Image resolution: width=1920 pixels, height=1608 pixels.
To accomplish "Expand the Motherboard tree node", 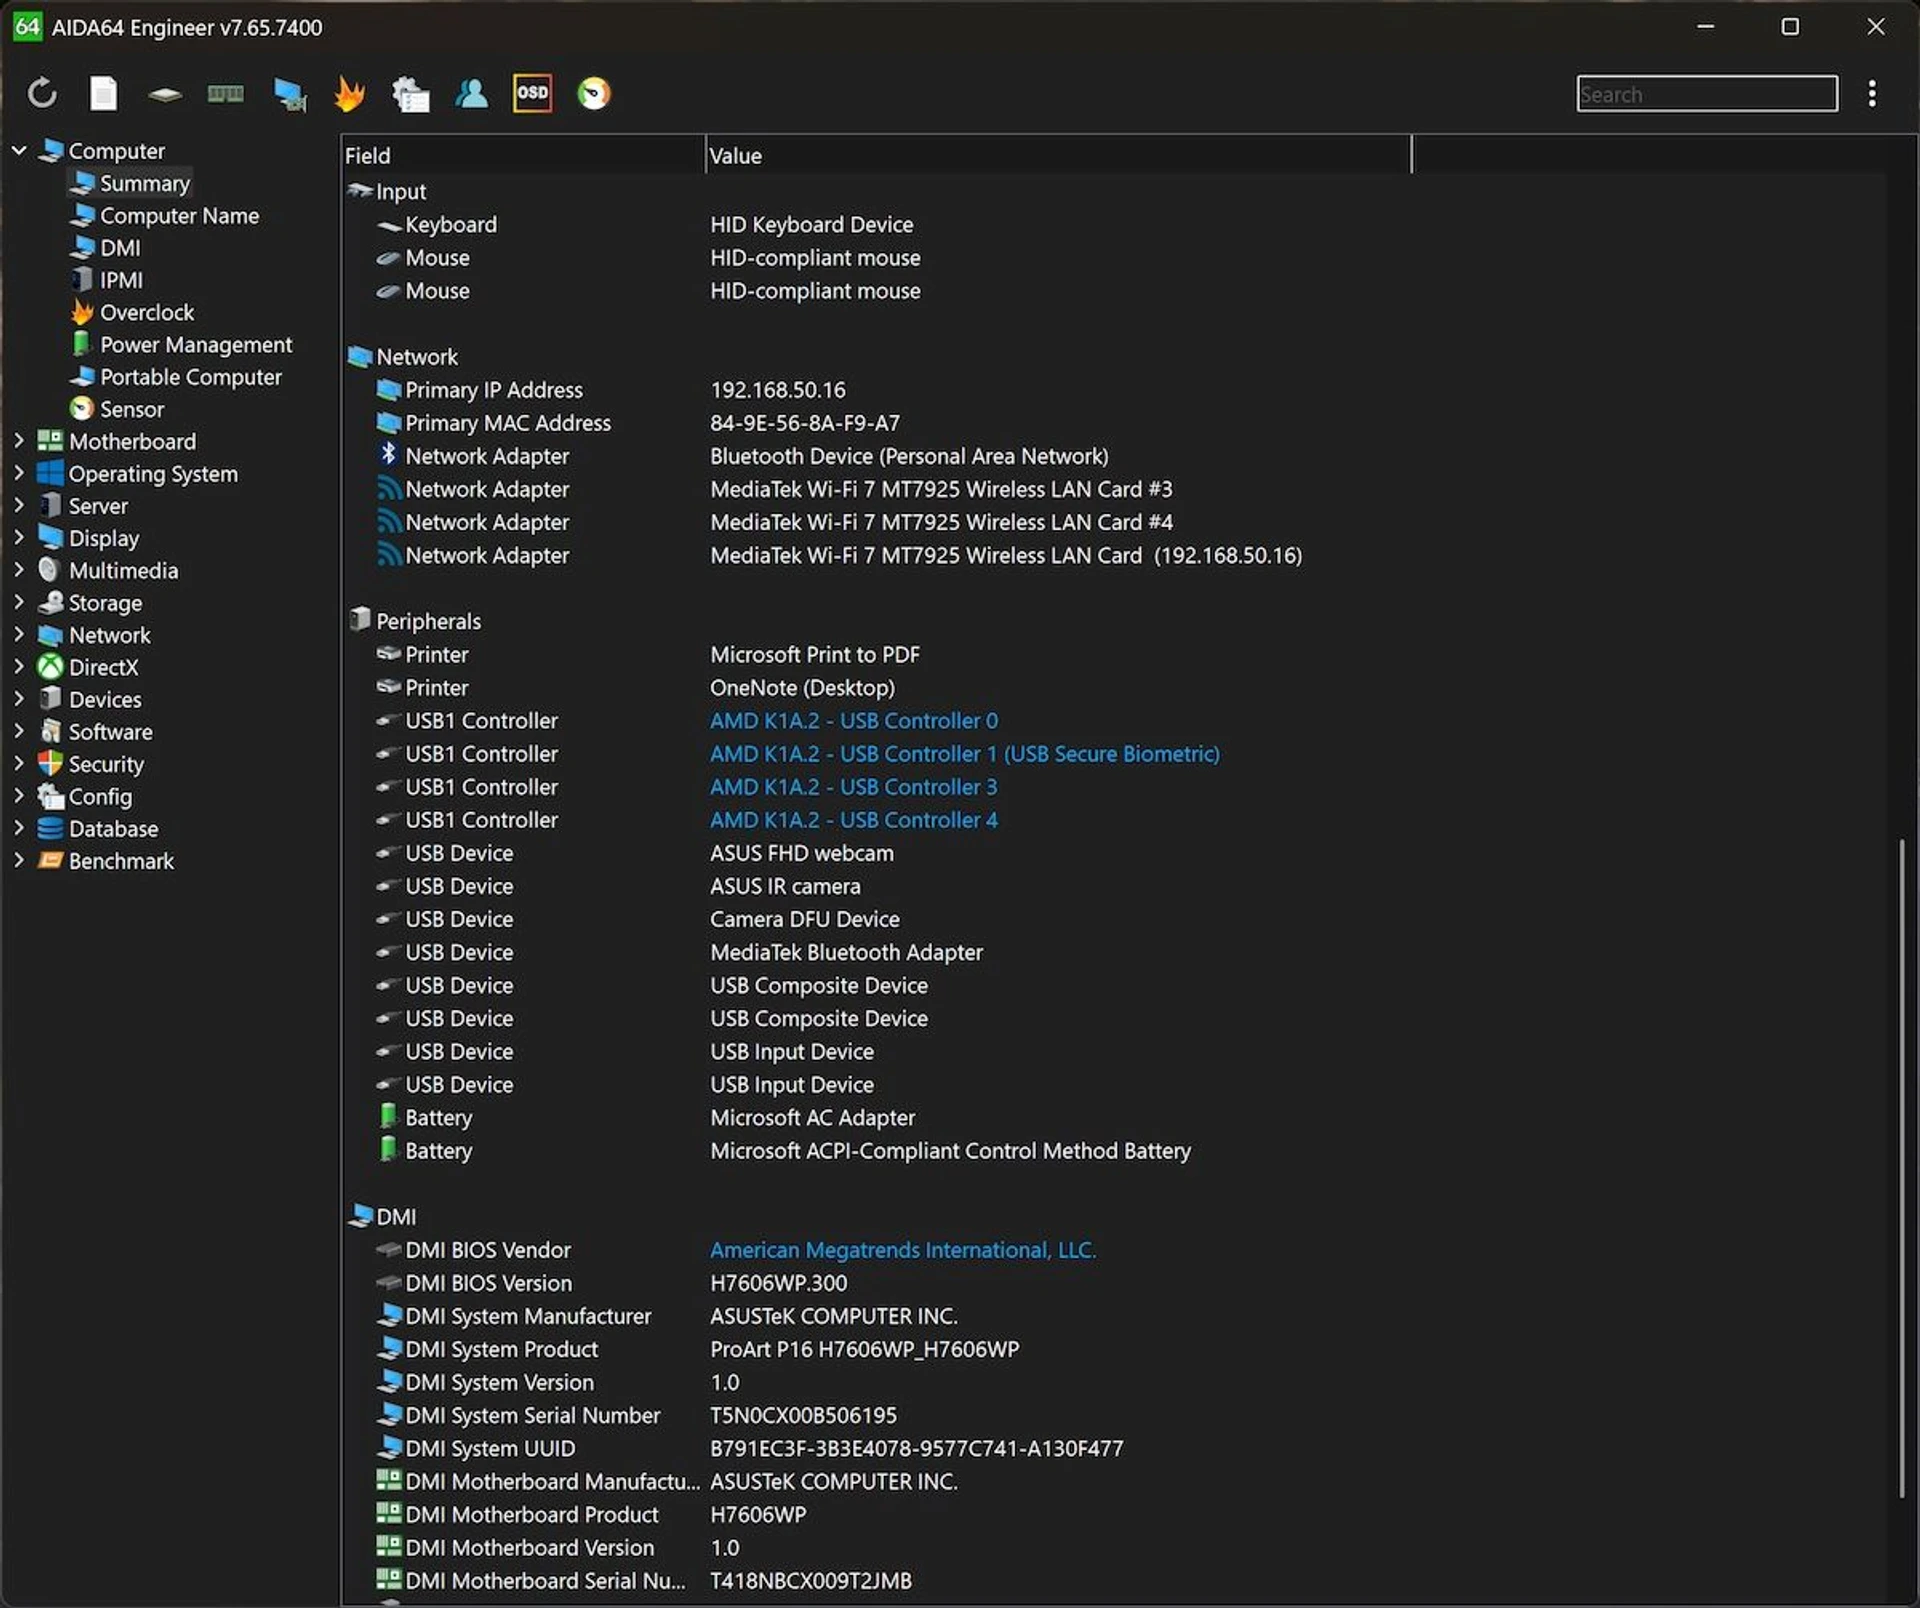I will coord(19,440).
